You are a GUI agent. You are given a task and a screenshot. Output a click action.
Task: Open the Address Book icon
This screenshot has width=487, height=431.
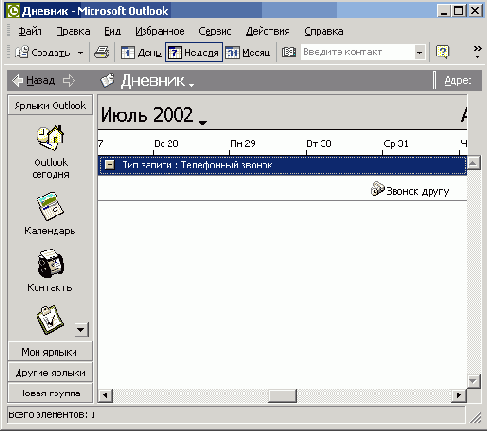tap(289, 52)
